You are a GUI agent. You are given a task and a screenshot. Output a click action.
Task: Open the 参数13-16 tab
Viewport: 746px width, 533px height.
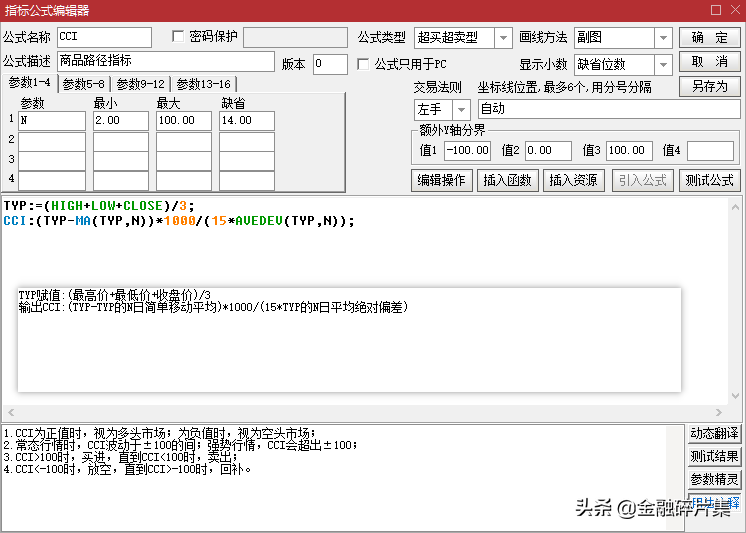(203, 84)
